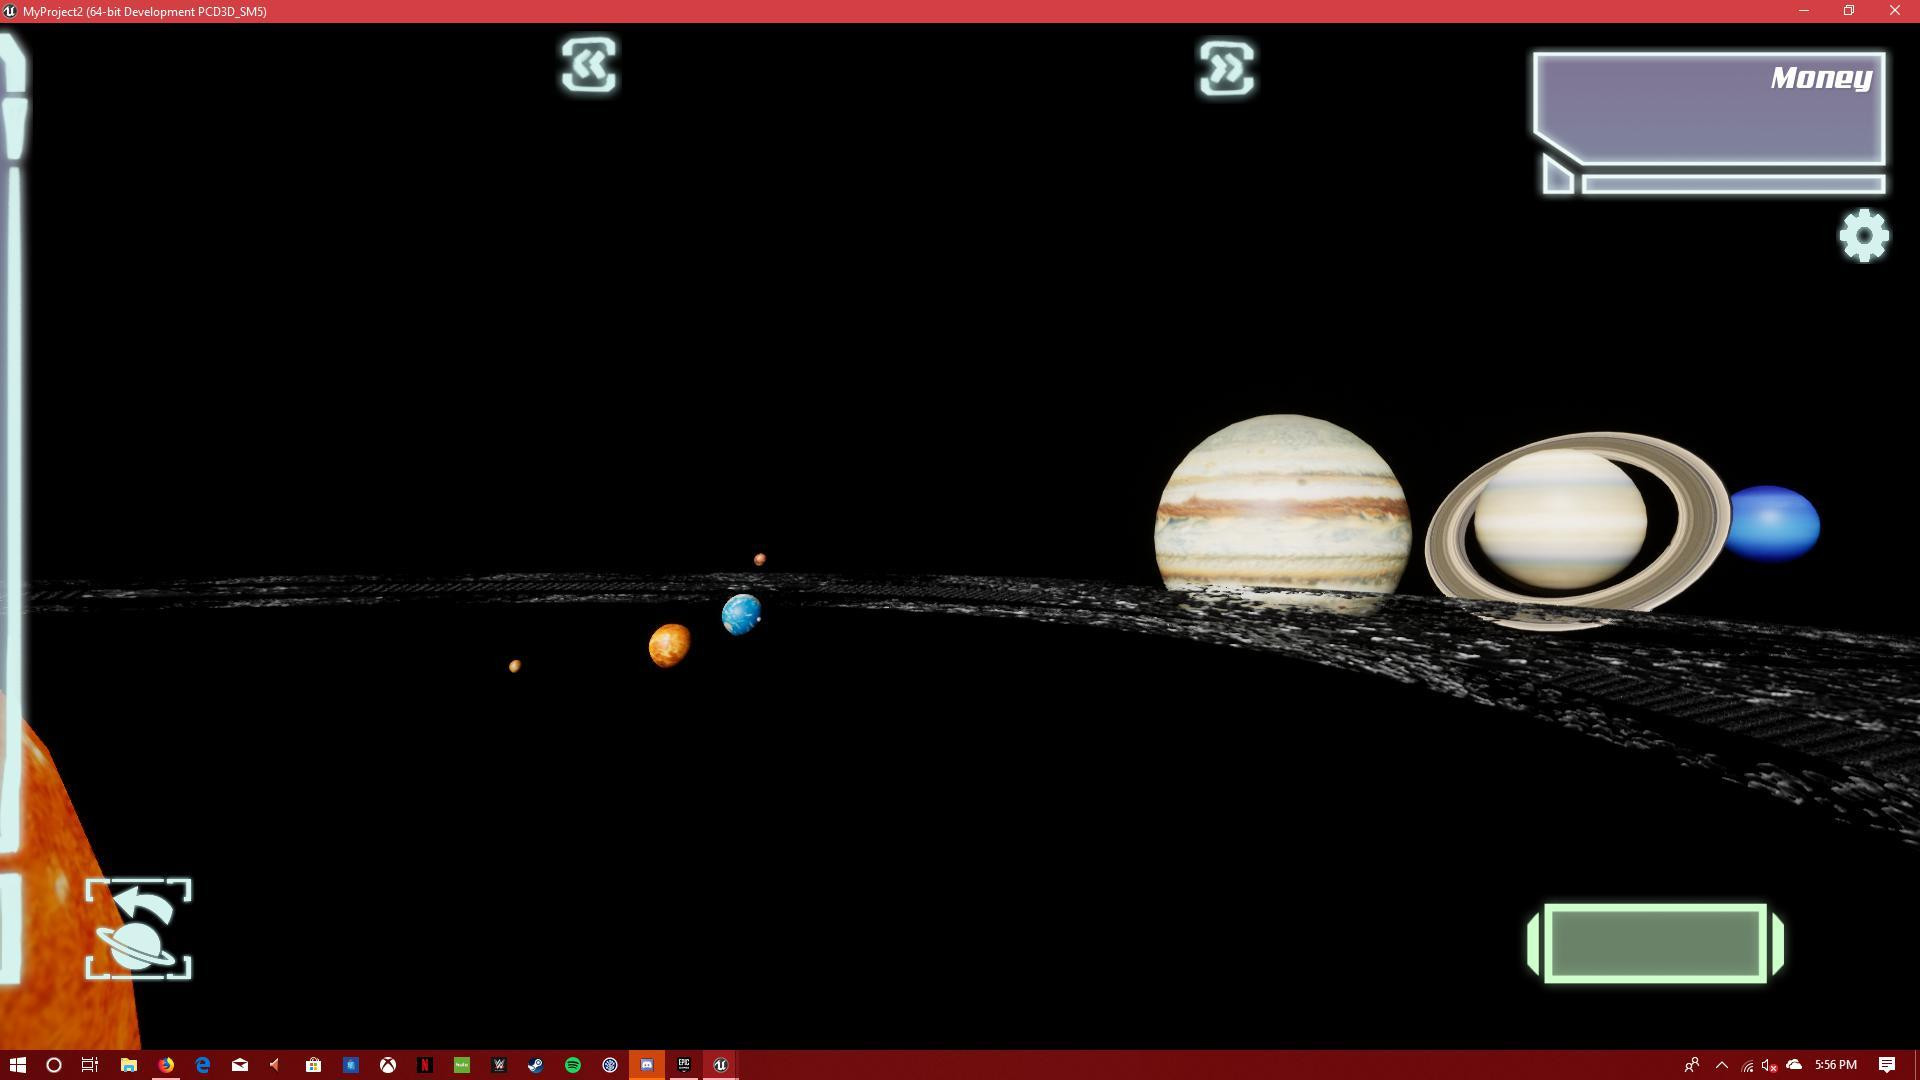The height and width of the screenshot is (1080, 1920).
Task: Open Microsoft Edge from taskbar
Action: point(203,1065)
